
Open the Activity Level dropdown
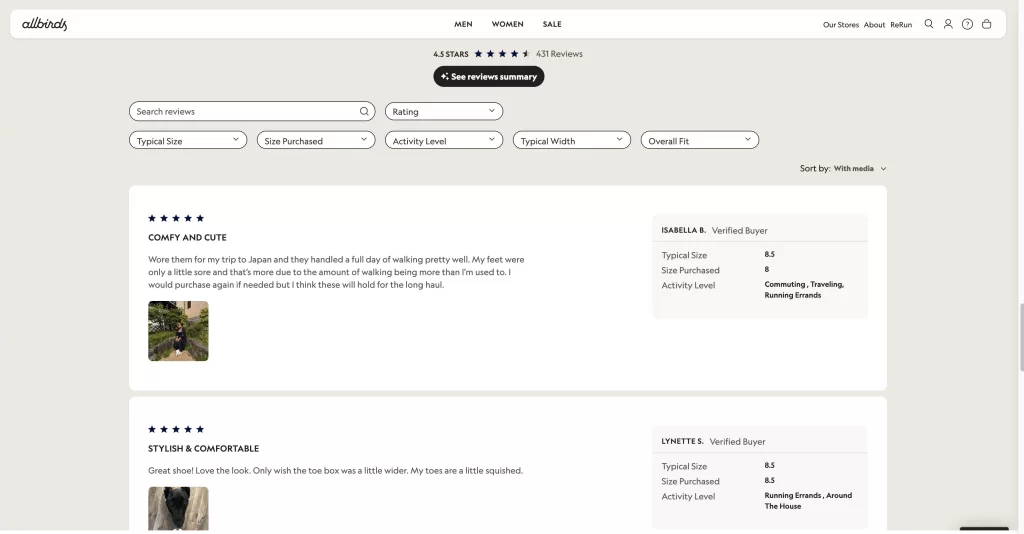pos(443,141)
